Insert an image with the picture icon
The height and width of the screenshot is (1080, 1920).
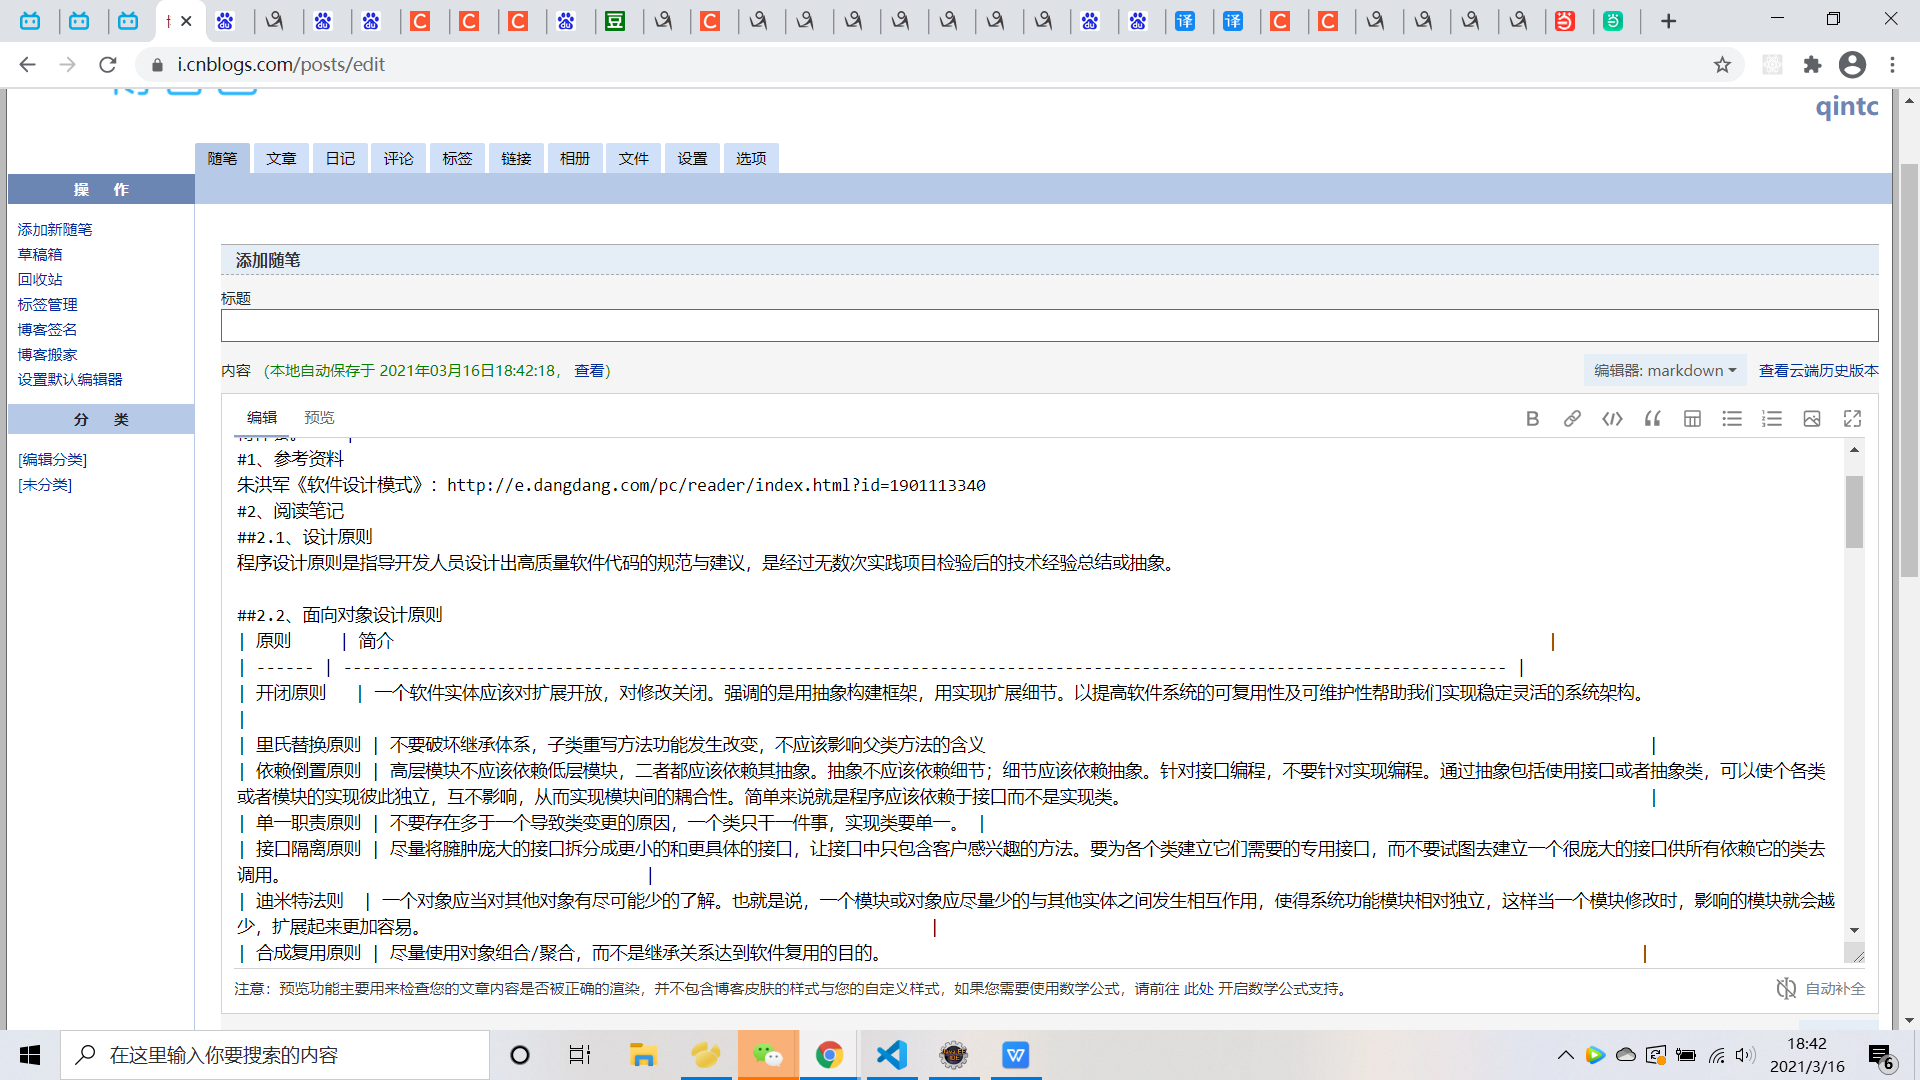coord(1812,419)
